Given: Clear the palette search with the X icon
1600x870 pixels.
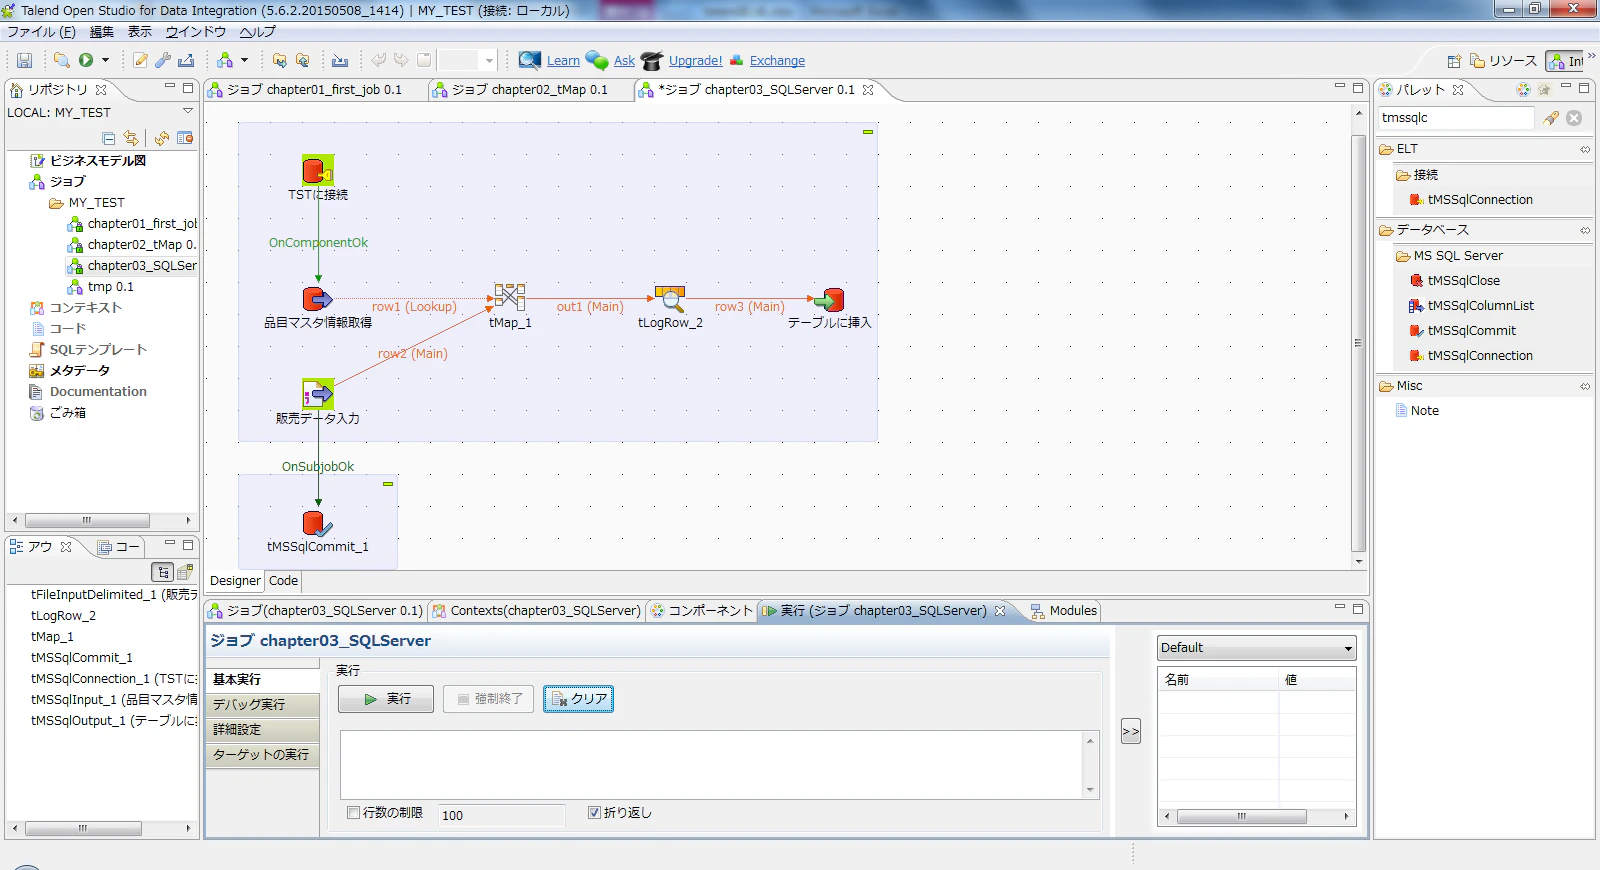Looking at the screenshot, I should click(1574, 118).
